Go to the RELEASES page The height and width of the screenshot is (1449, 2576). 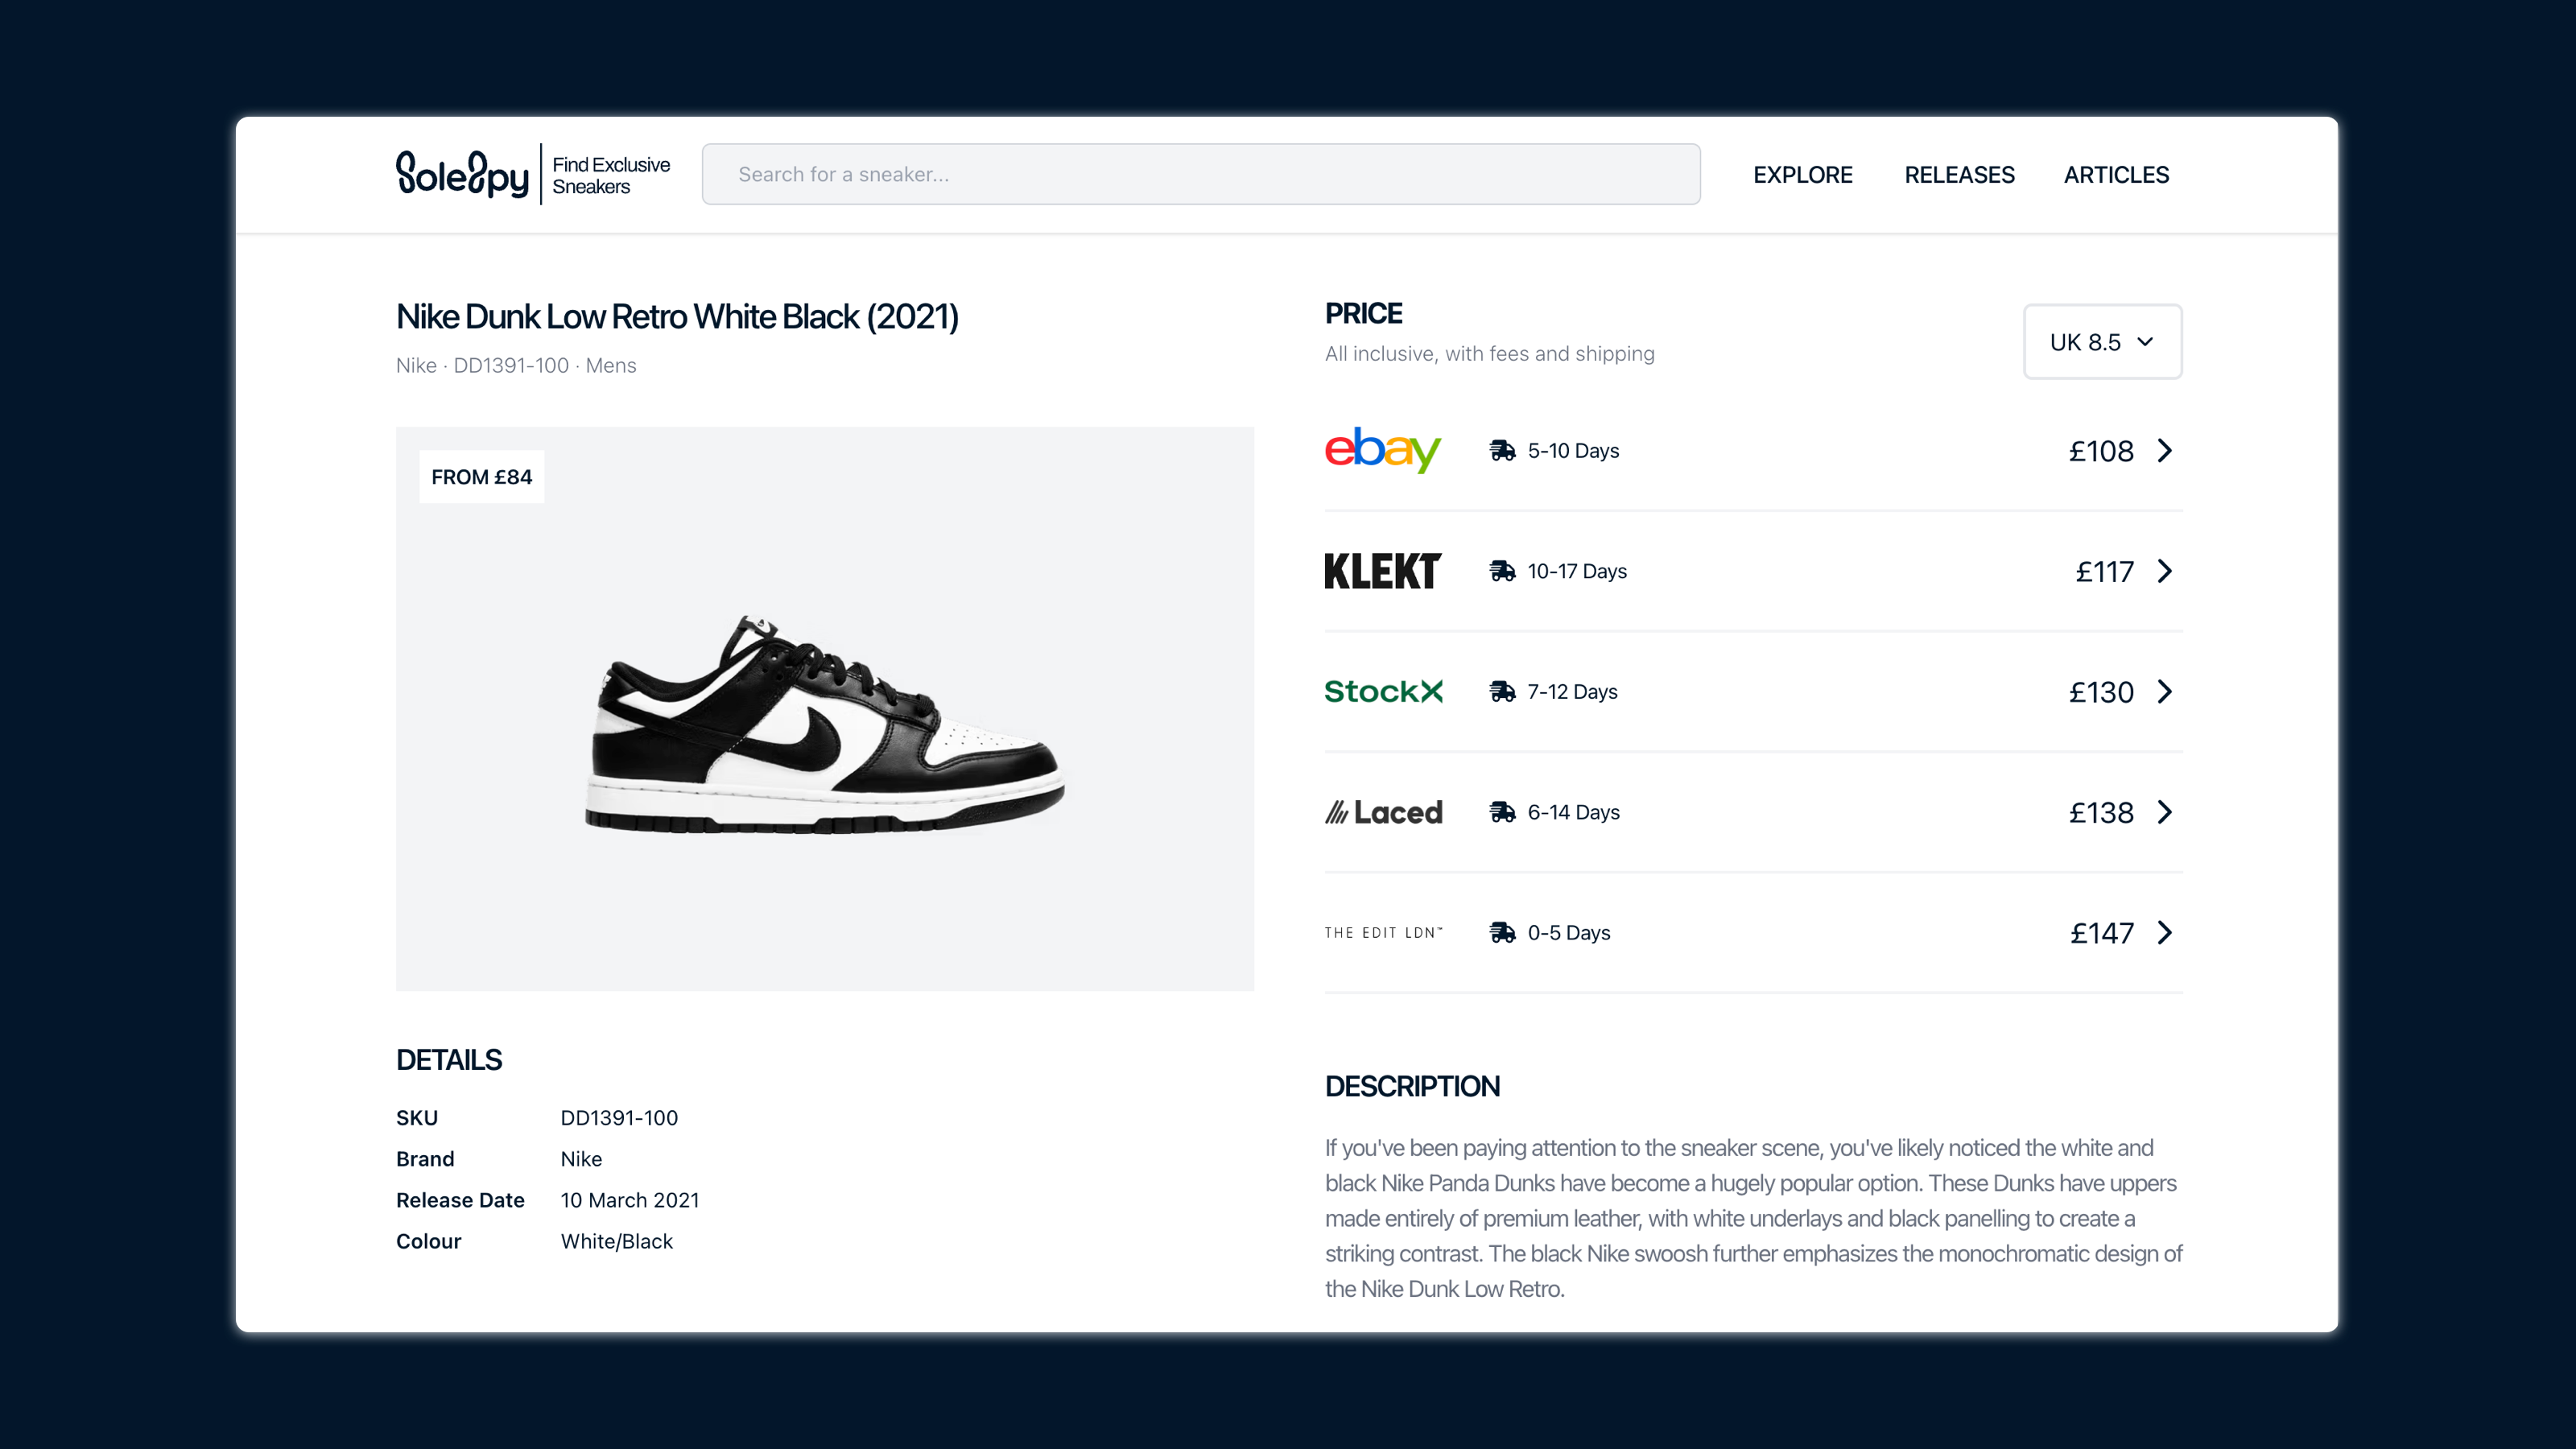tap(1959, 175)
